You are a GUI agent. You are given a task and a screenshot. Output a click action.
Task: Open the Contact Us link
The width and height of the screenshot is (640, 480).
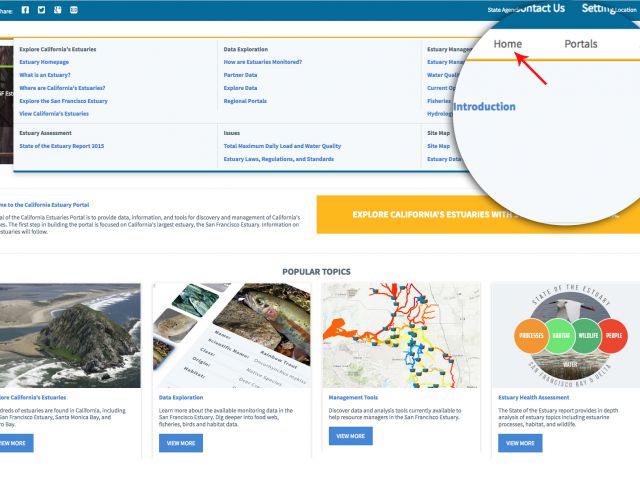[x=541, y=8]
